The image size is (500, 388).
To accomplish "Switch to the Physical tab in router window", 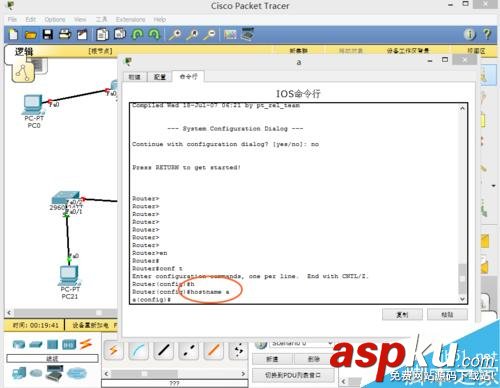I will click(134, 77).
